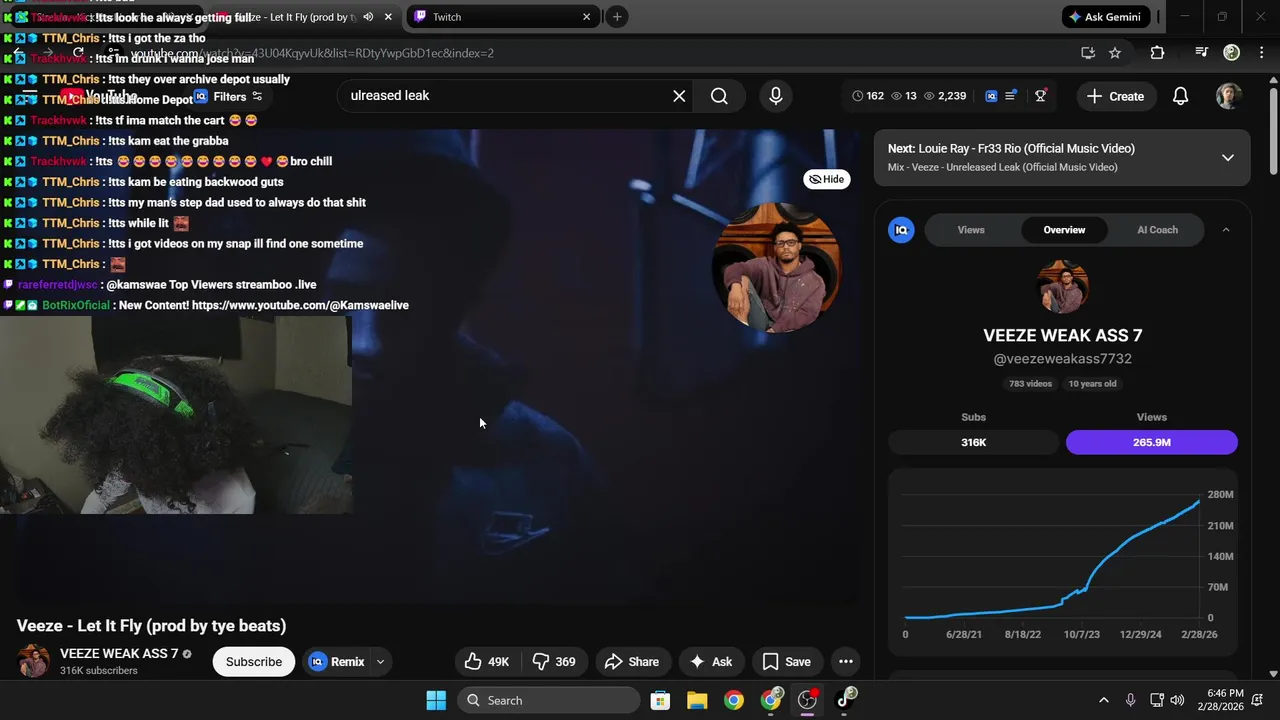Click the page vertical scrollbar

click(1273, 130)
